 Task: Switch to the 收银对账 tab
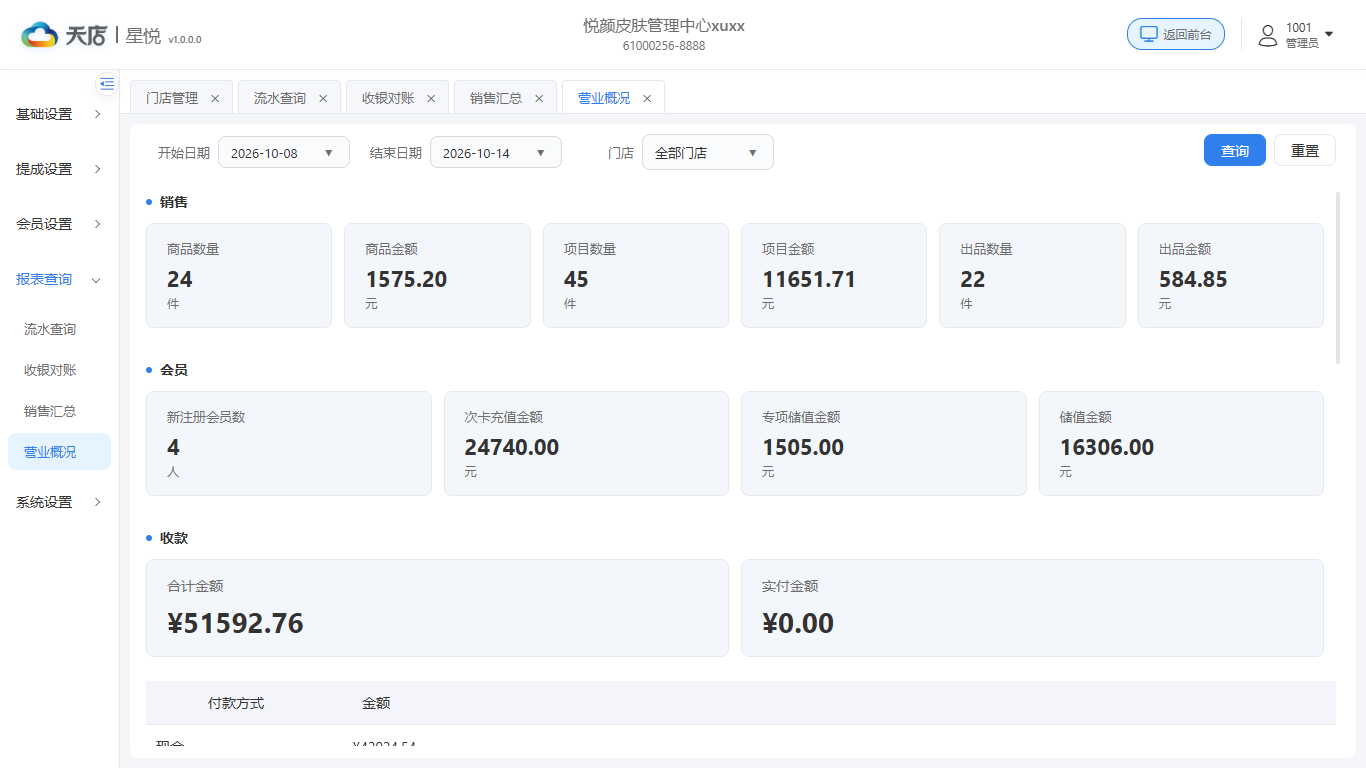pyautogui.click(x=388, y=98)
